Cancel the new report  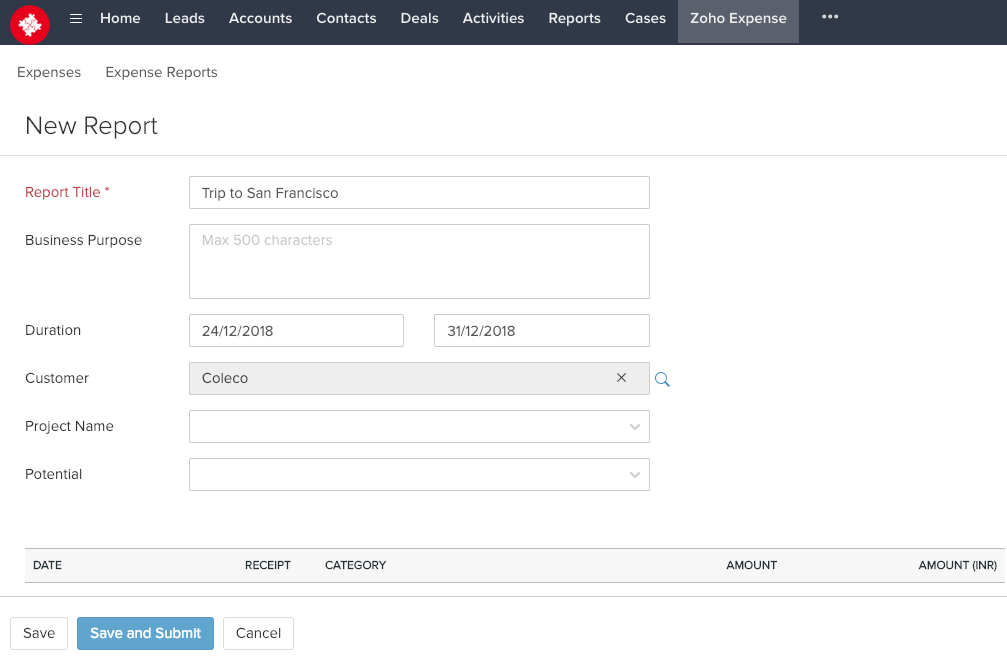(258, 634)
